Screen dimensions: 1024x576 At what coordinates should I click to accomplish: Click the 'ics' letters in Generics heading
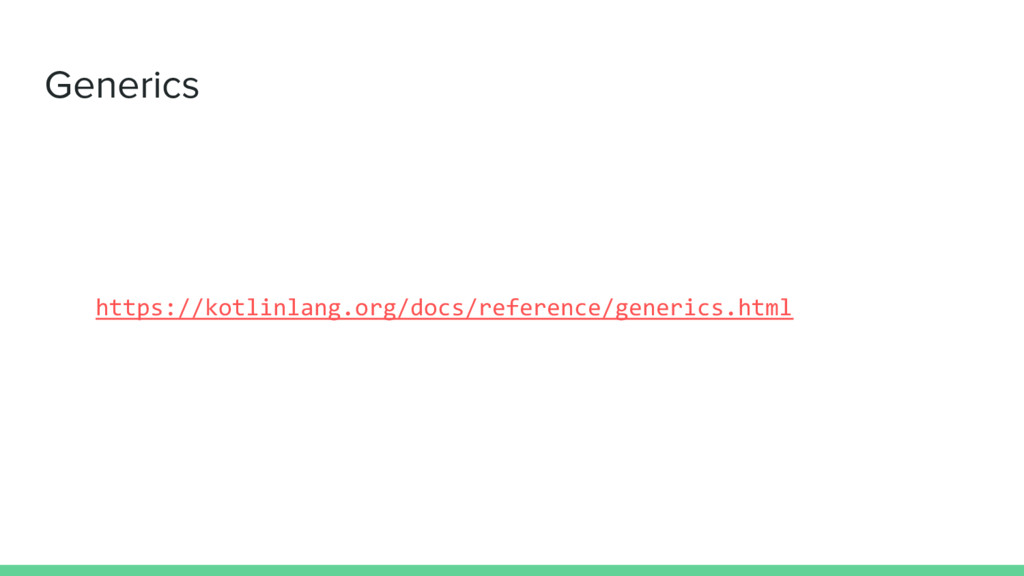[178, 86]
